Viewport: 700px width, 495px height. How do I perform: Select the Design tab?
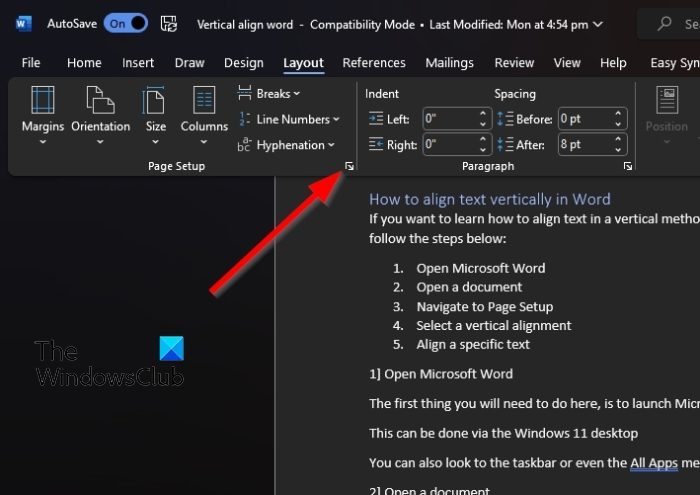pyautogui.click(x=244, y=63)
